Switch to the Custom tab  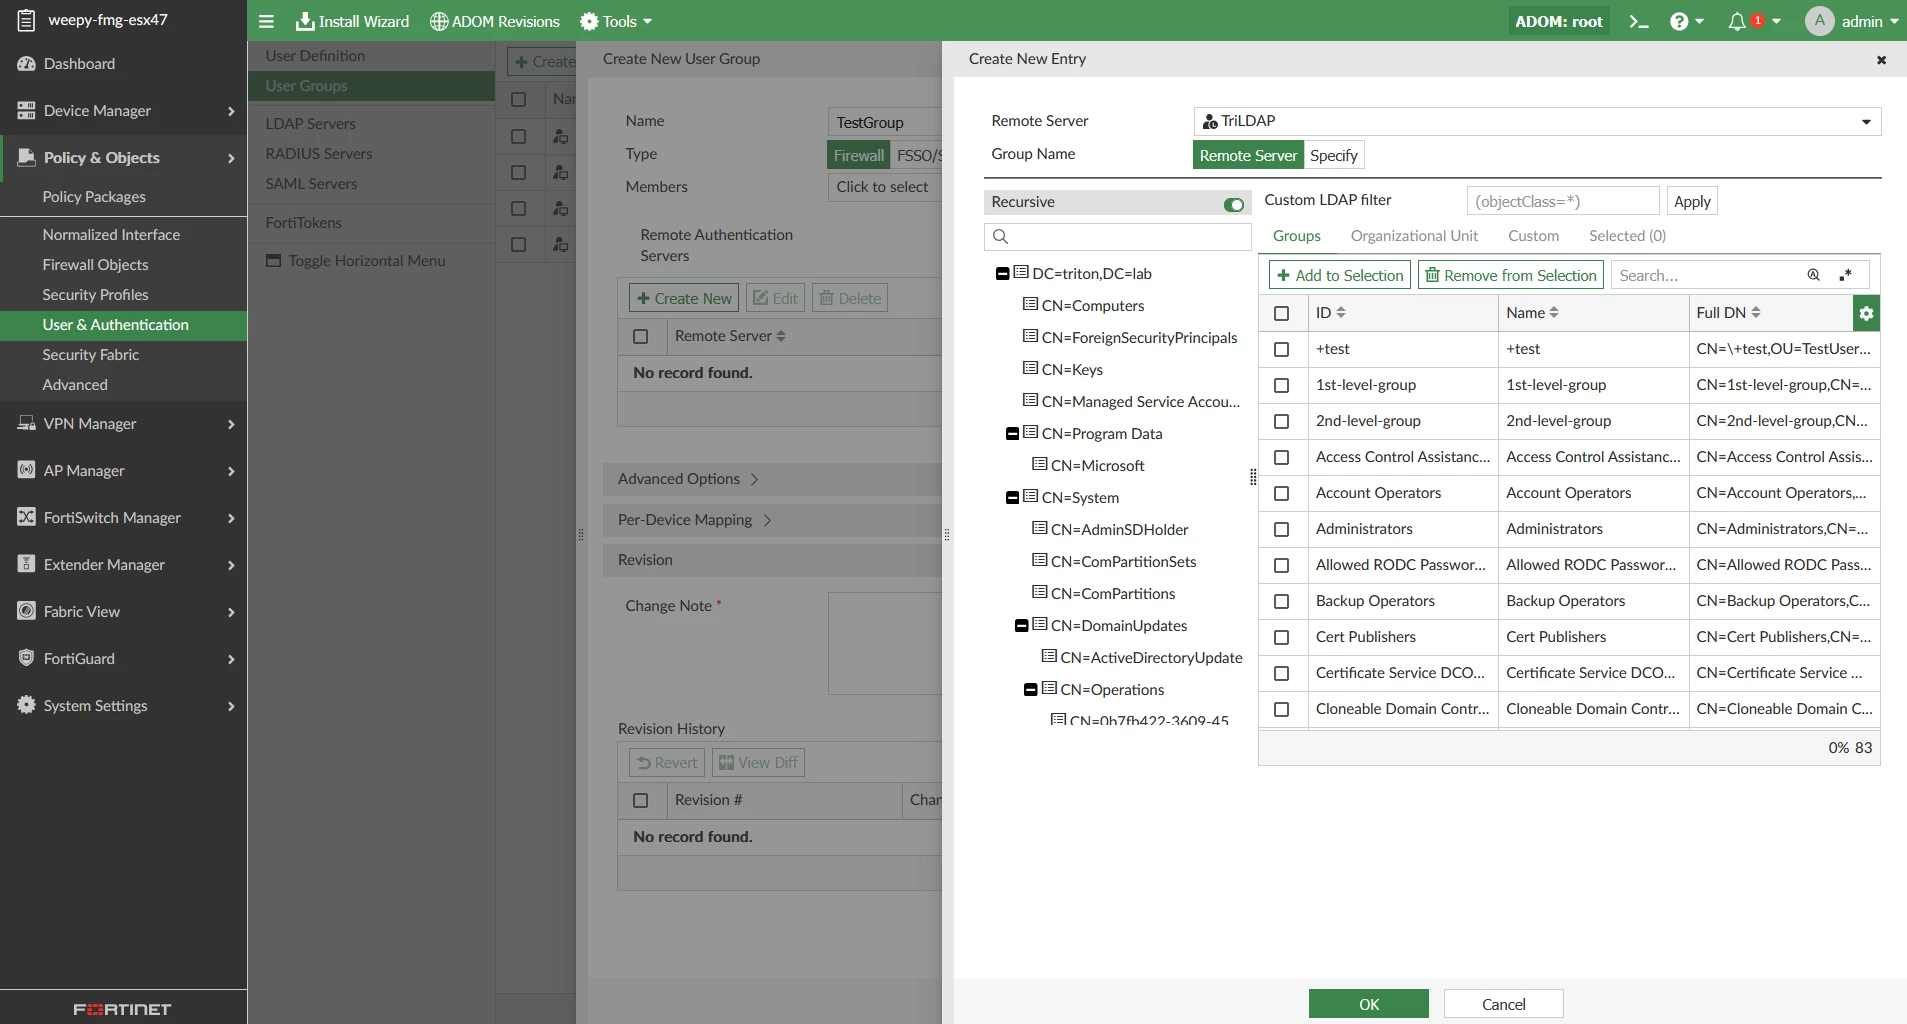(x=1534, y=236)
